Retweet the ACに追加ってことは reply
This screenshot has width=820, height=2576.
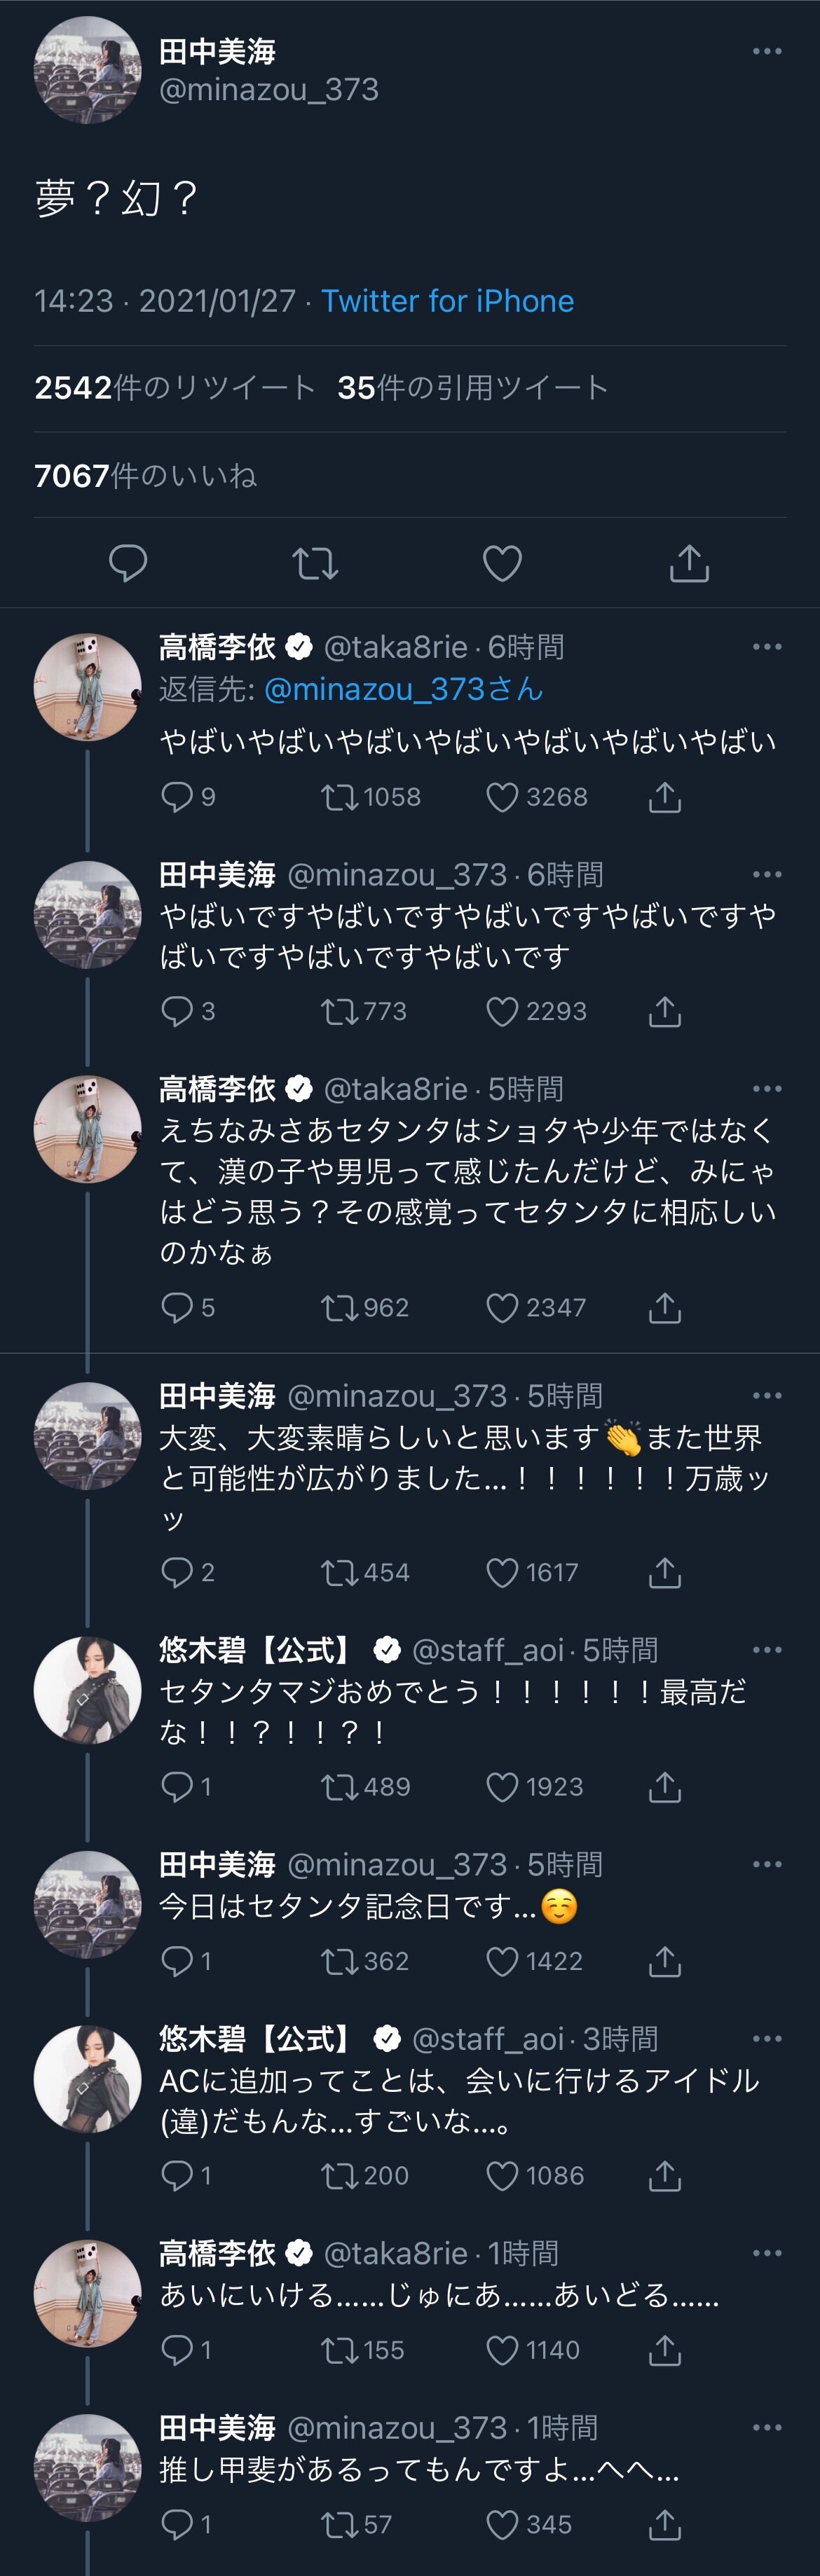(x=339, y=2175)
